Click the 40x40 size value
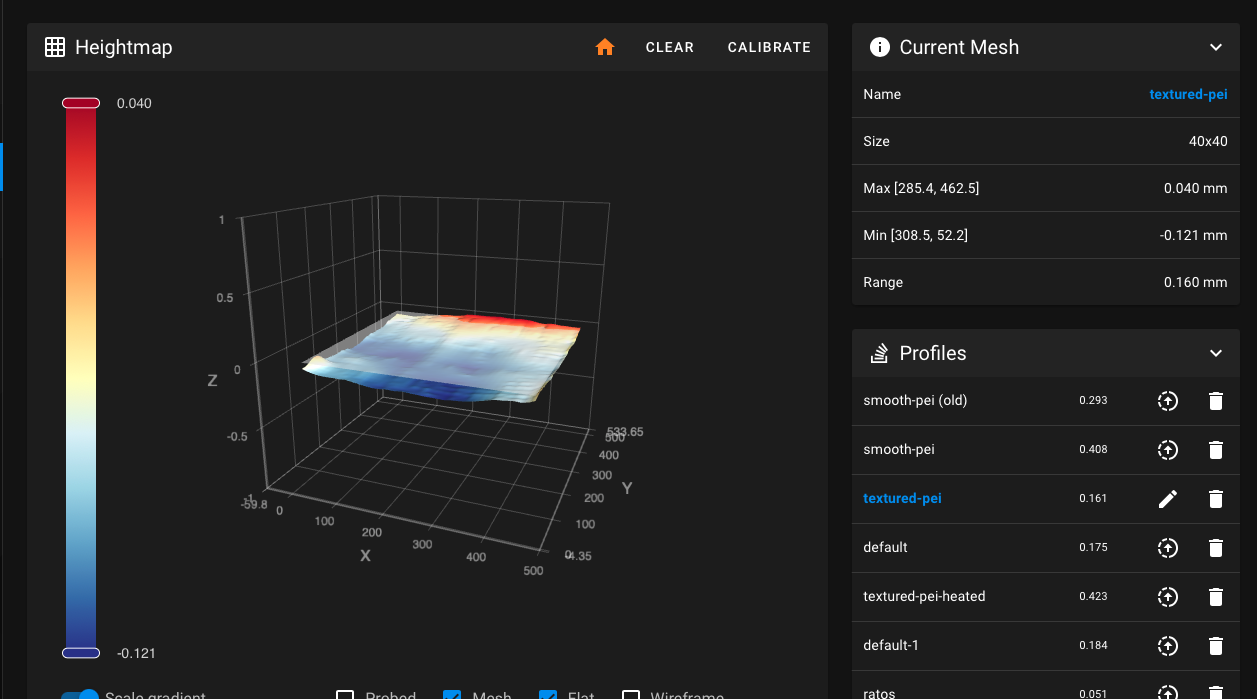 pos(1208,141)
